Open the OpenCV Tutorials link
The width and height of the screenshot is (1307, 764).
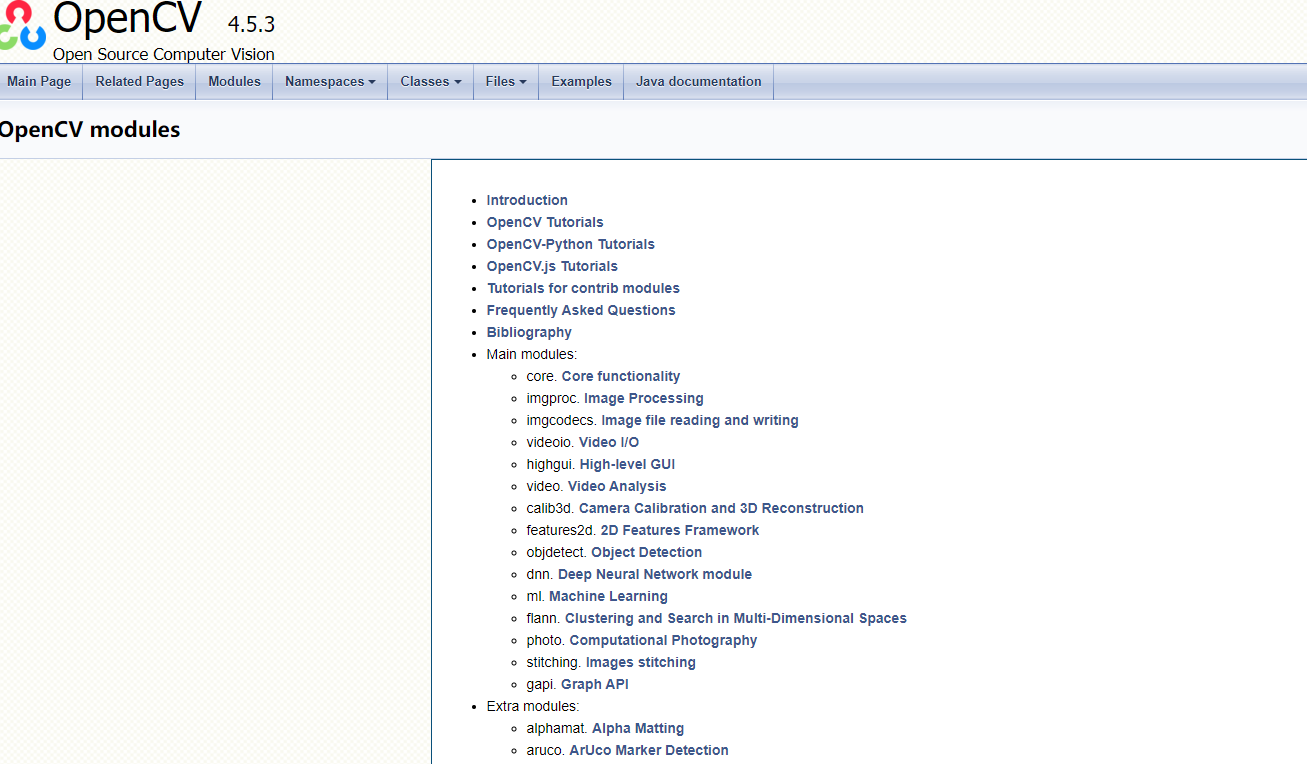pos(545,222)
